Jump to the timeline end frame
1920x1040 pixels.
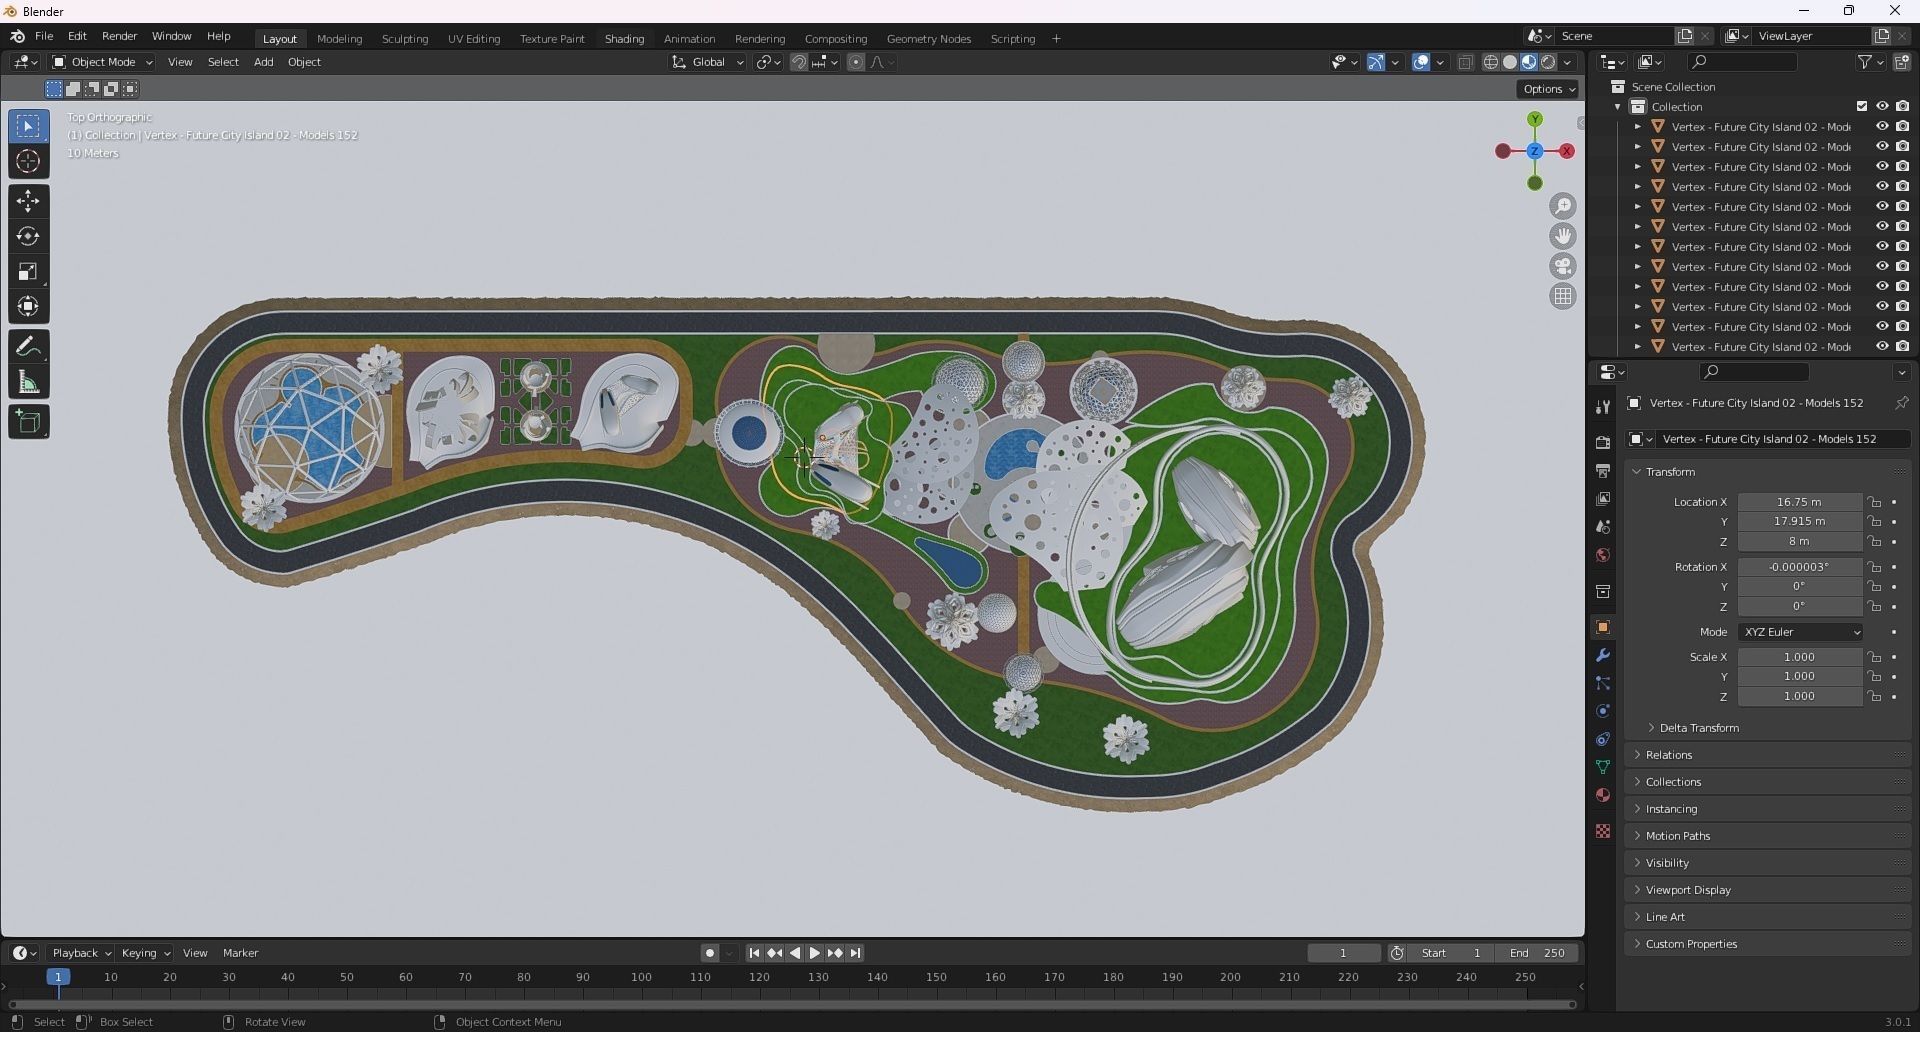856,954
